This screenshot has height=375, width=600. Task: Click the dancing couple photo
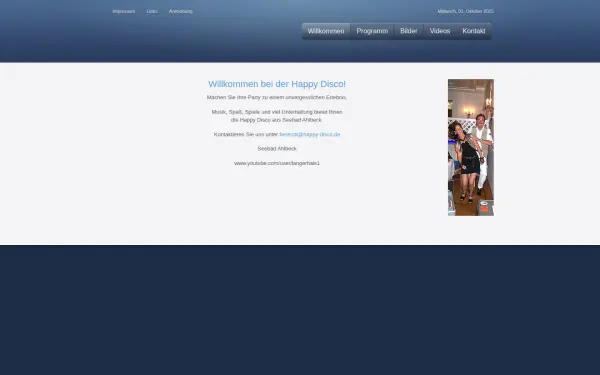[471, 147]
